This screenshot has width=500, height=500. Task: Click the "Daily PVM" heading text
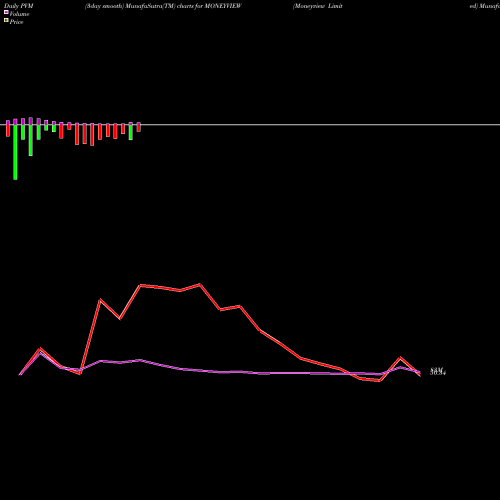click(19, 6)
